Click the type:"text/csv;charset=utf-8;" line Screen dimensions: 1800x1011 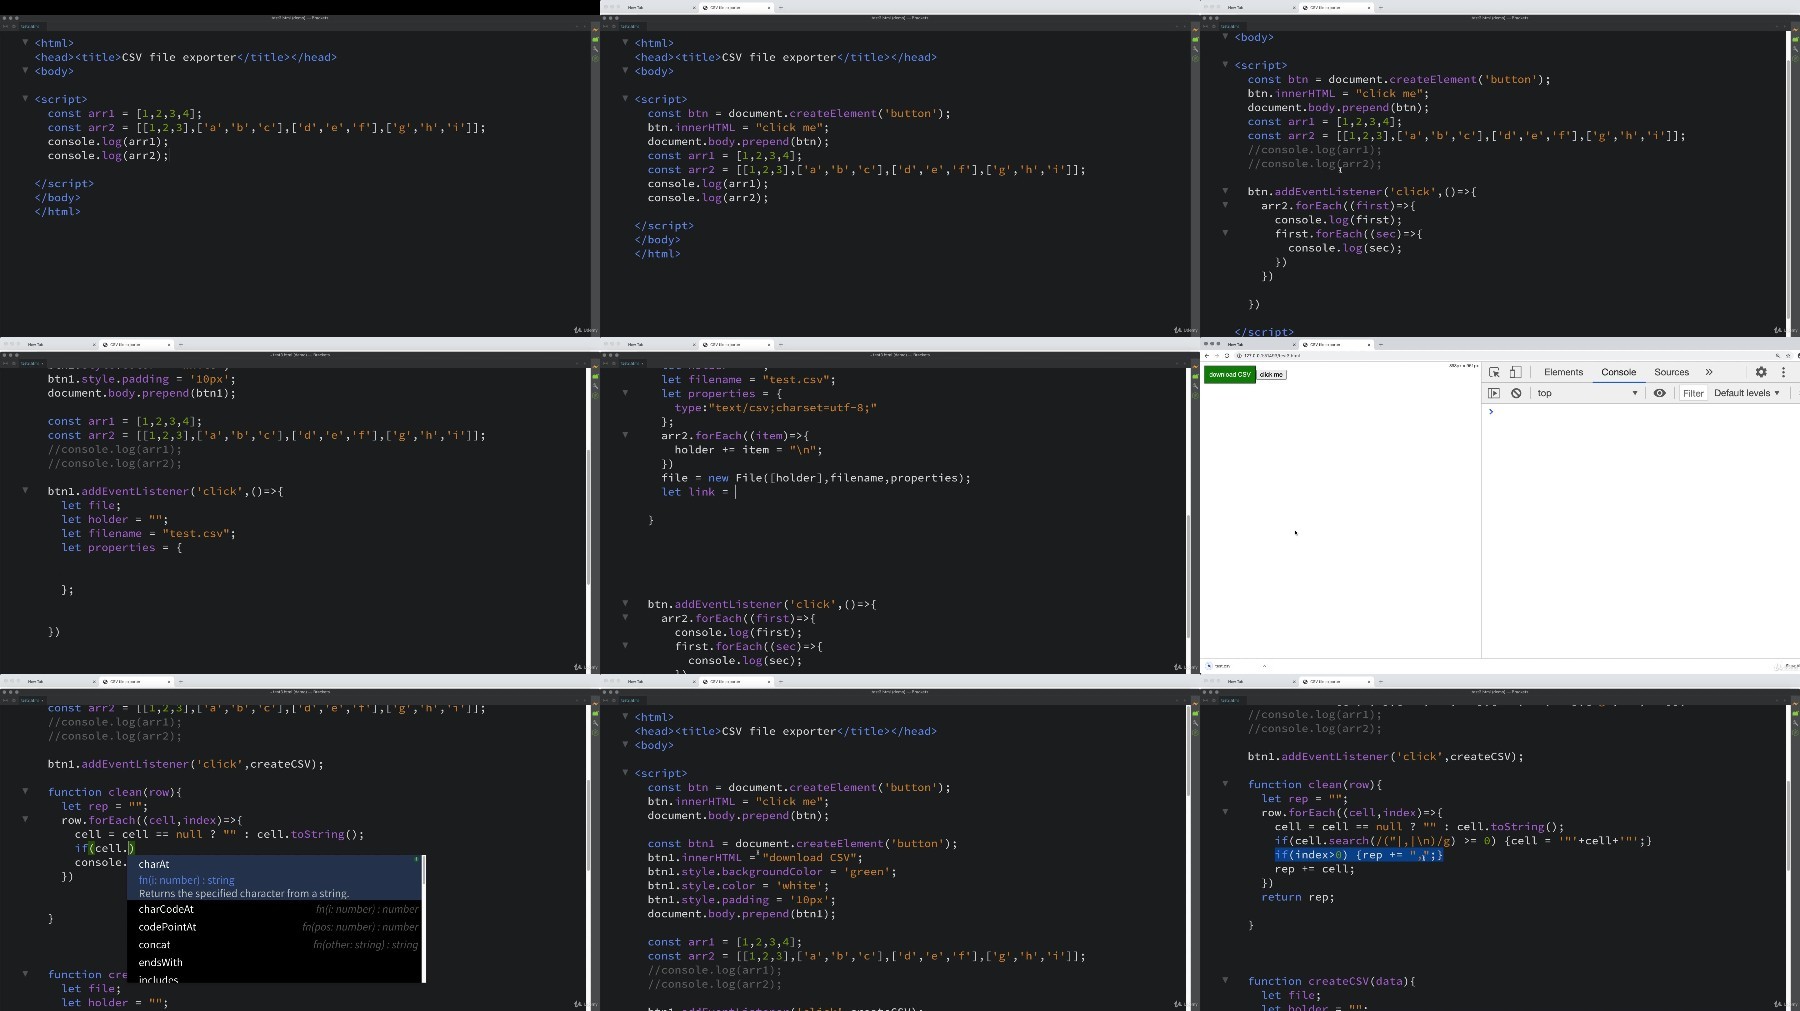(x=775, y=408)
